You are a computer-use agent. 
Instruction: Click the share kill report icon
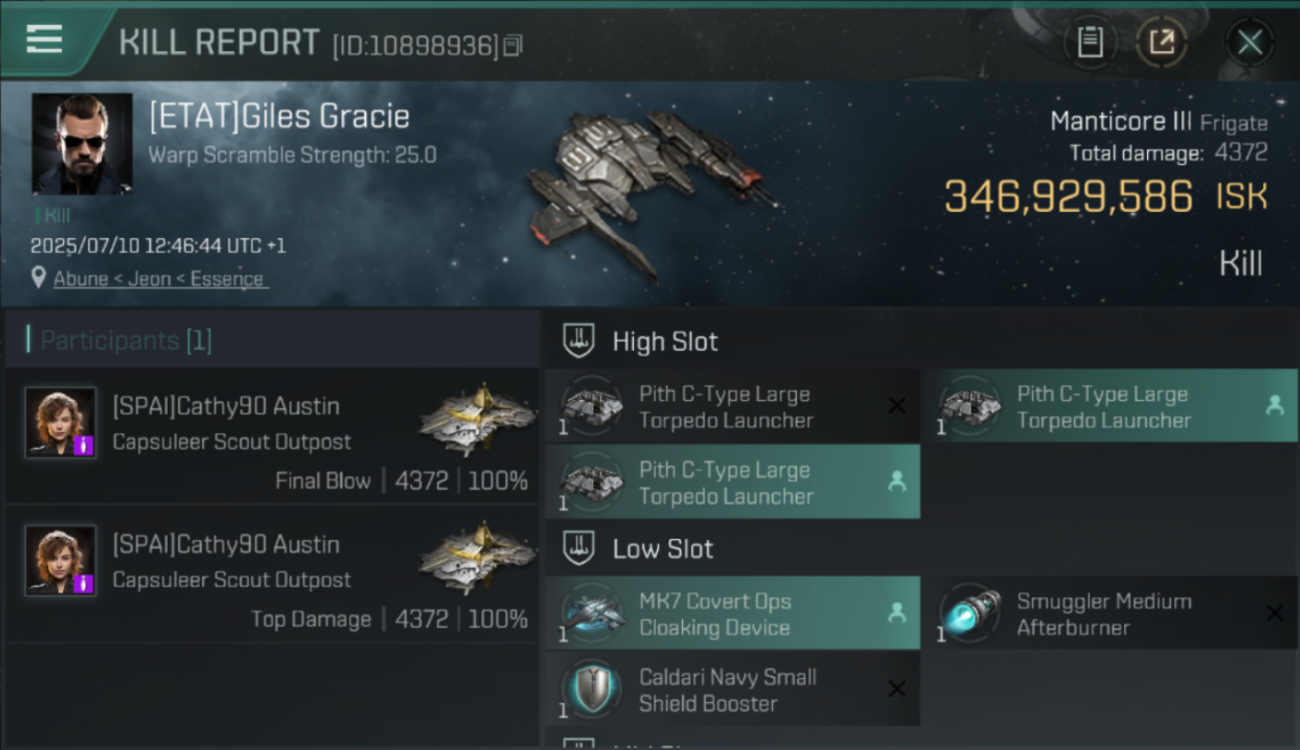click(x=1161, y=42)
